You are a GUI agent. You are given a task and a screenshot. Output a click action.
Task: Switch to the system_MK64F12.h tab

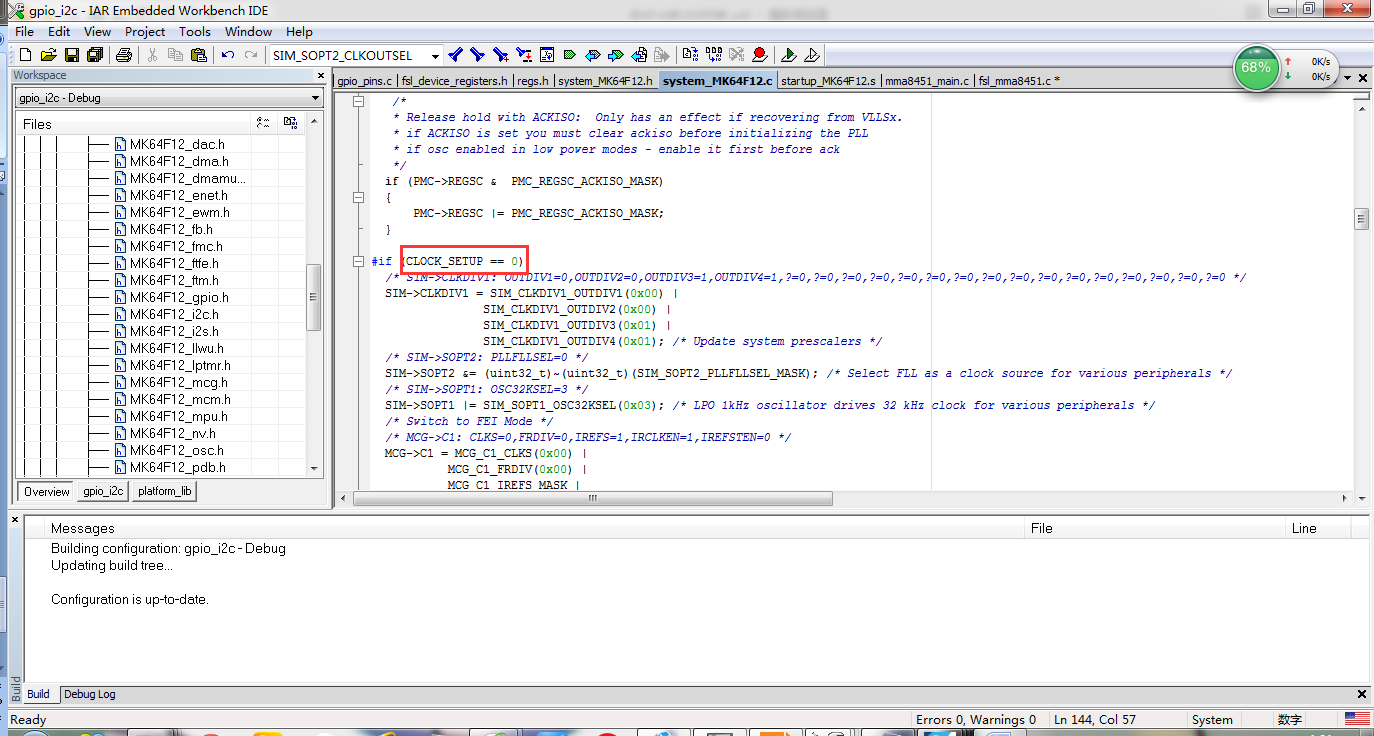[x=606, y=81]
